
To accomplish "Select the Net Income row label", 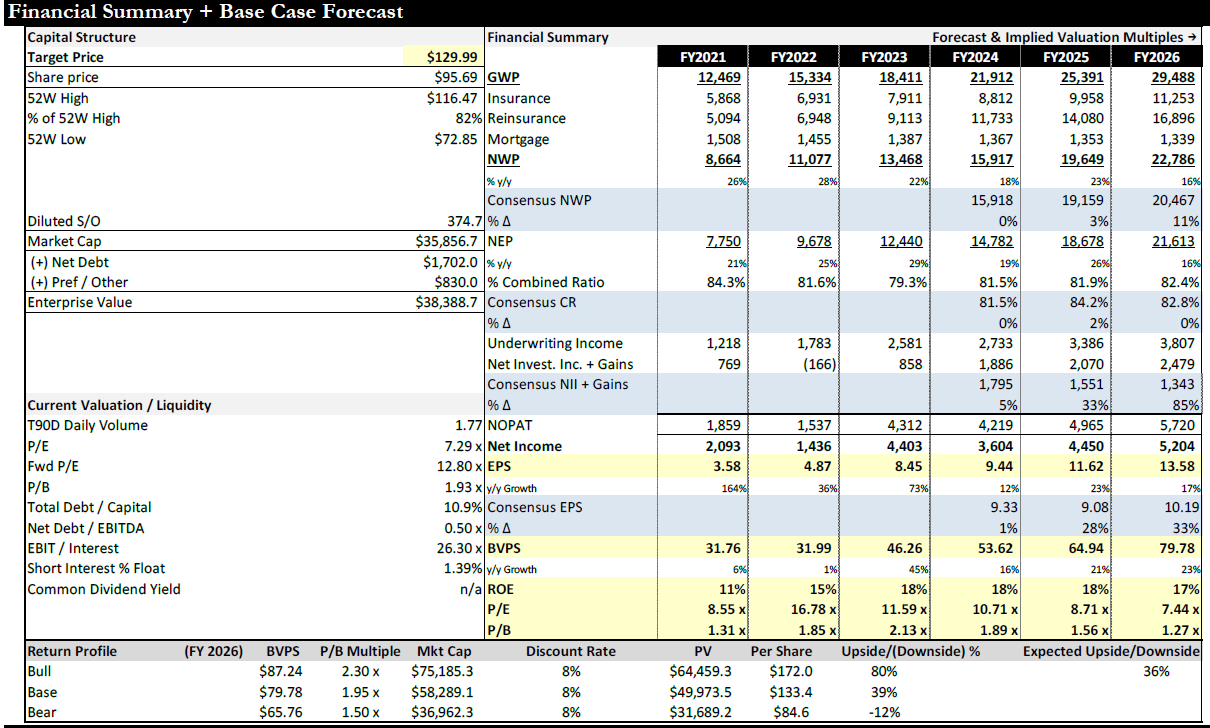I will click(x=525, y=446).
